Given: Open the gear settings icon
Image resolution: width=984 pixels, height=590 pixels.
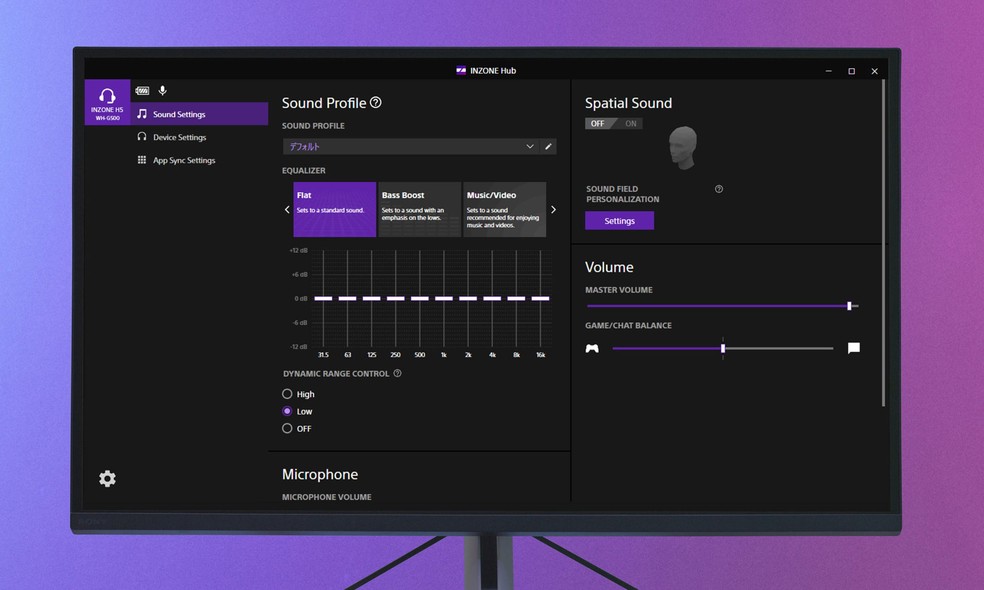Looking at the screenshot, I should (107, 478).
